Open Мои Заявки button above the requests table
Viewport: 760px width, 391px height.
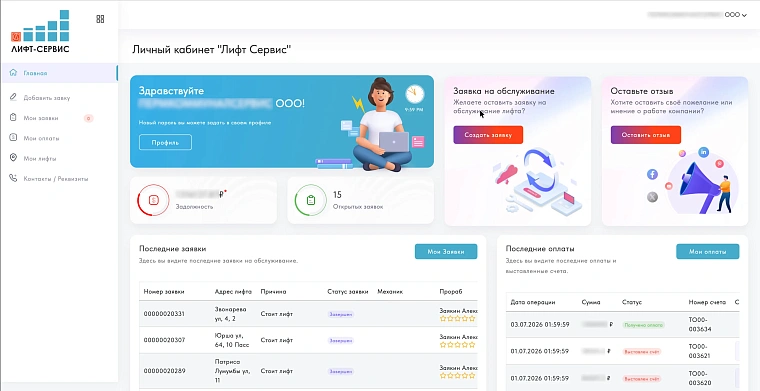tap(446, 251)
